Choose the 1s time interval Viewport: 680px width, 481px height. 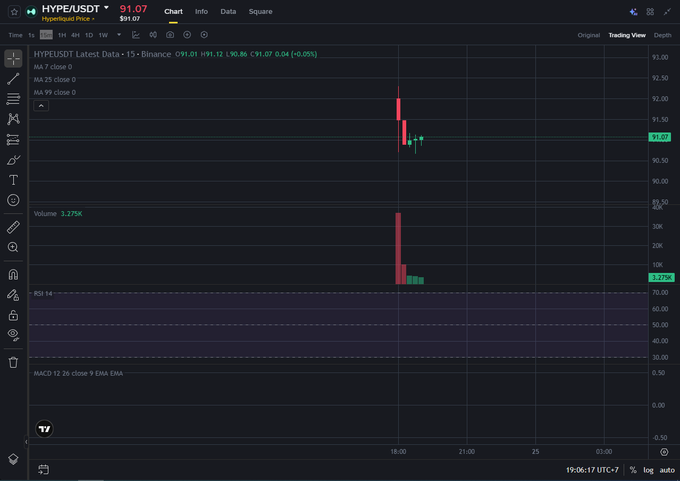(31, 35)
